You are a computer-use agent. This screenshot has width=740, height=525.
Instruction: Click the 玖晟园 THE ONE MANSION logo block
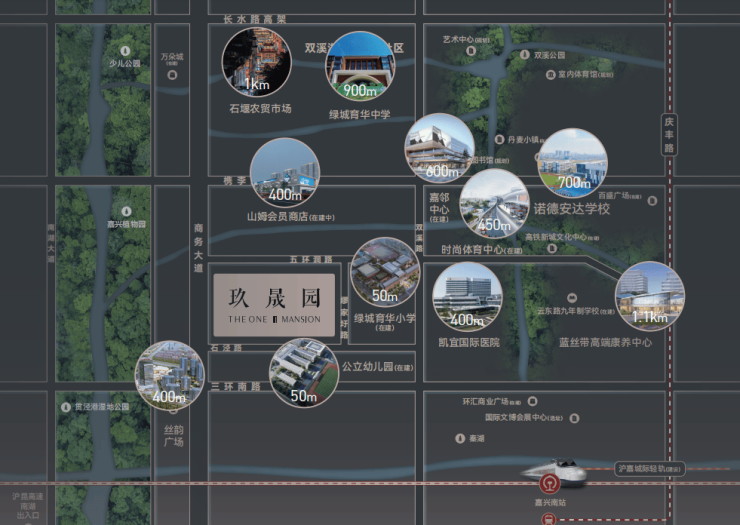[274, 305]
